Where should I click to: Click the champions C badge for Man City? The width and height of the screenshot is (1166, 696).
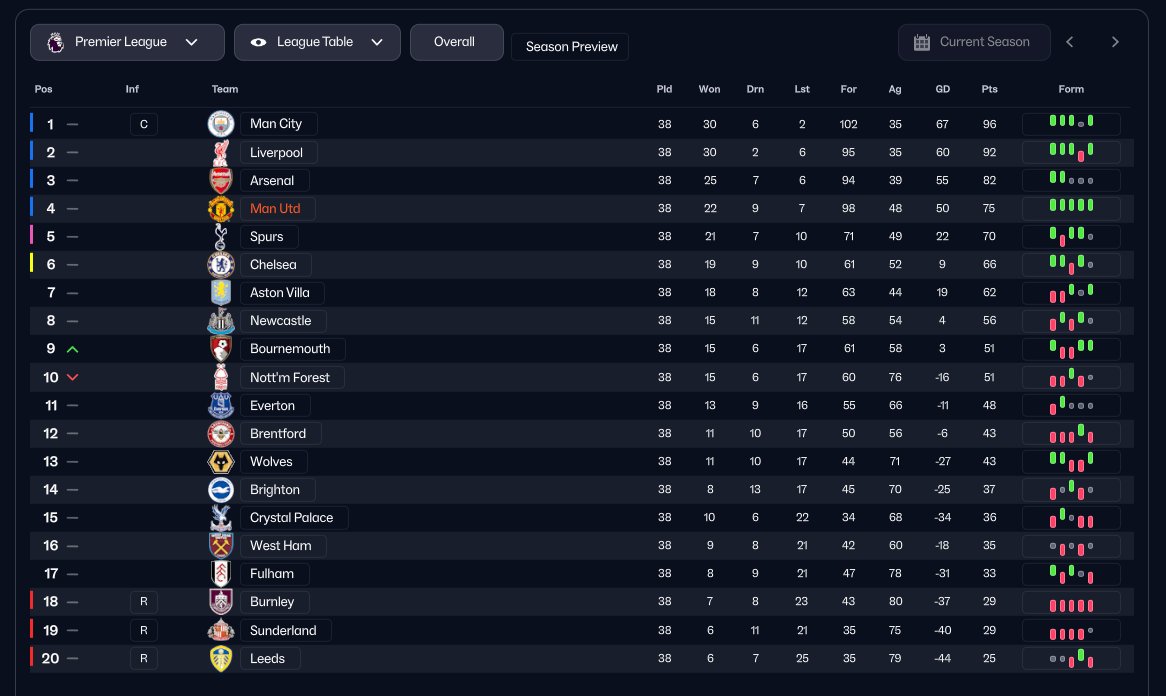click(x=143, y=124)
